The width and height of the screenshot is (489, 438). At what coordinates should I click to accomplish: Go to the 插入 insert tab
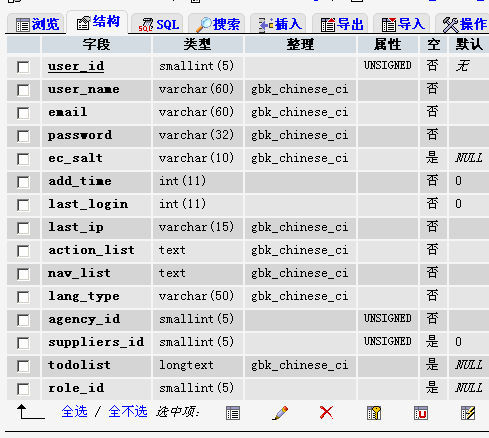279,24
